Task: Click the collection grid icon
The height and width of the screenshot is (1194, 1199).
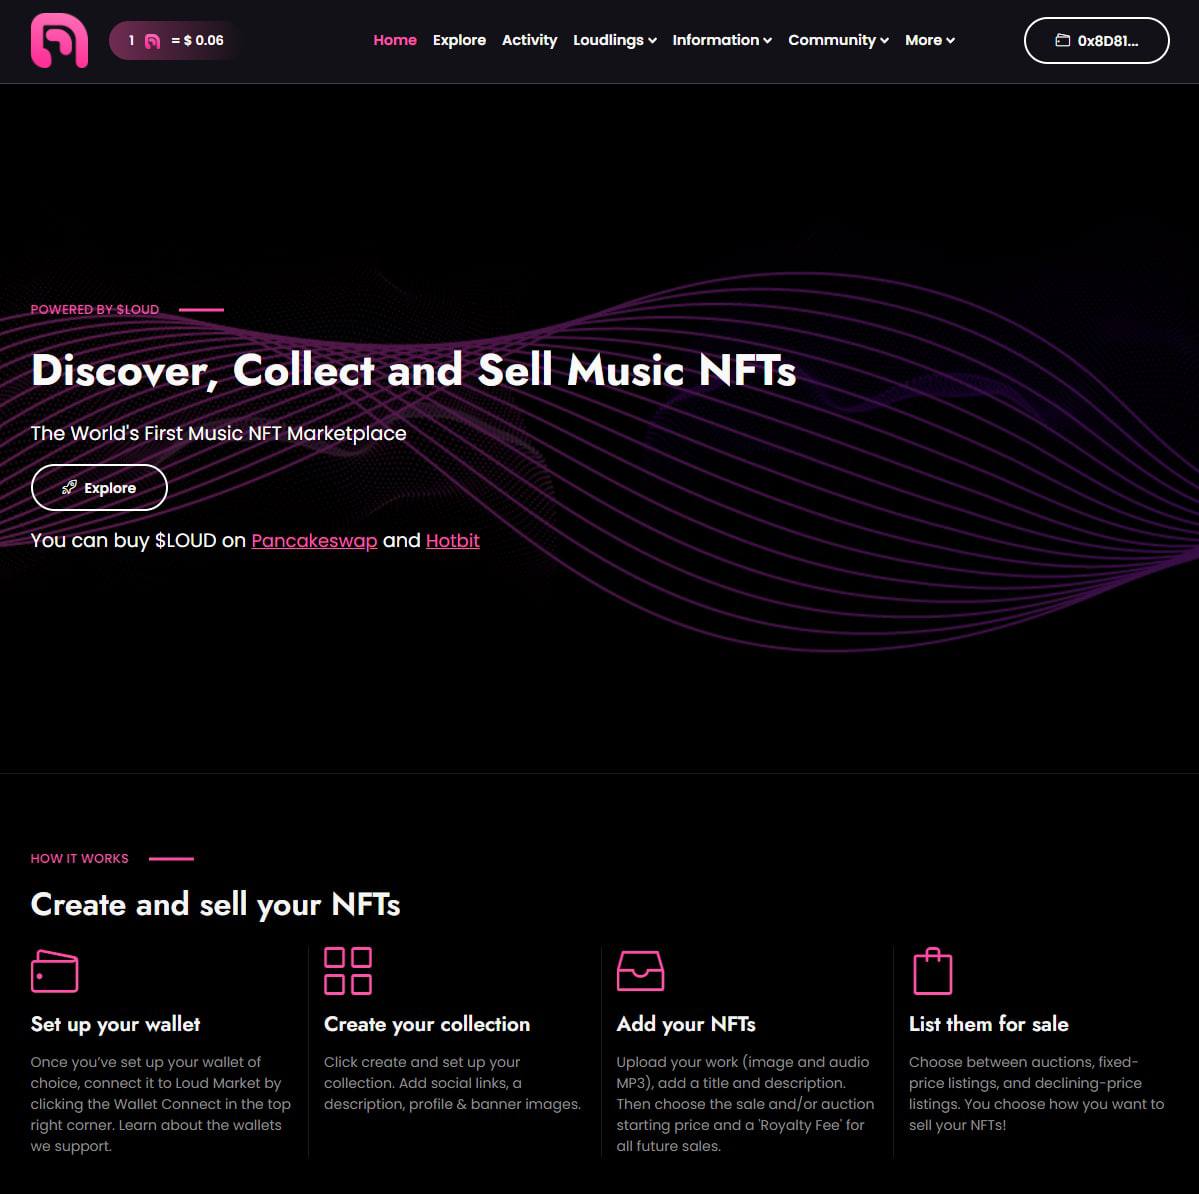Action: coord(348,970)
